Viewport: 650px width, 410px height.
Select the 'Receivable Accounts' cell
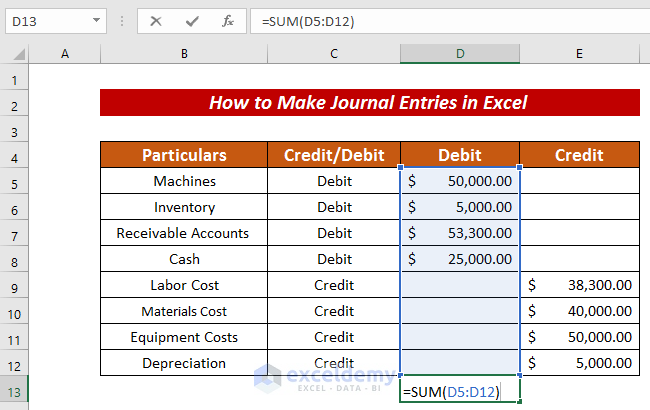click(184, 233)
